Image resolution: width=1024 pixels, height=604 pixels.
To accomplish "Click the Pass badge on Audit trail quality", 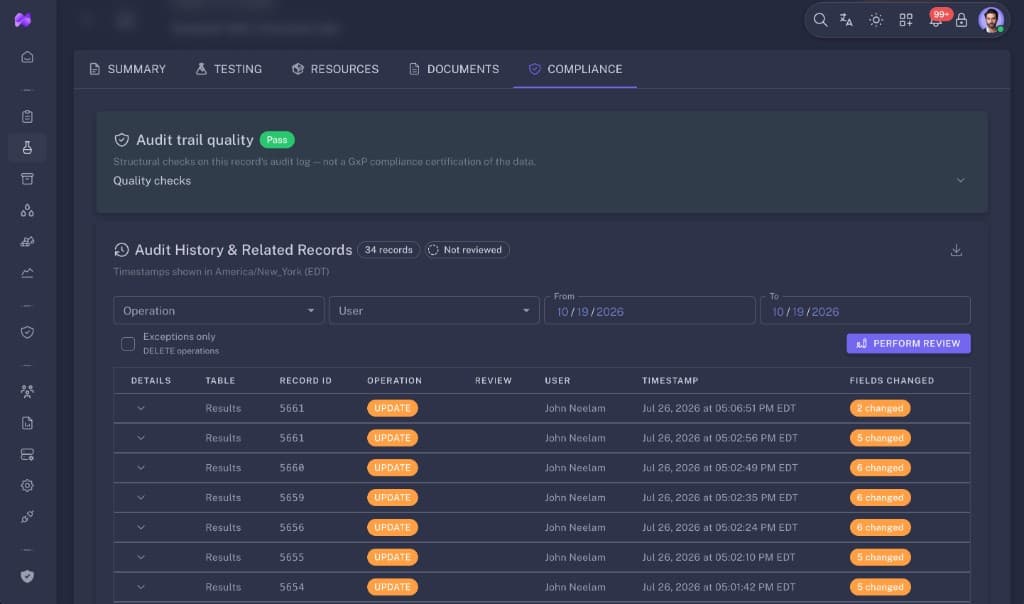I will 277,140.
